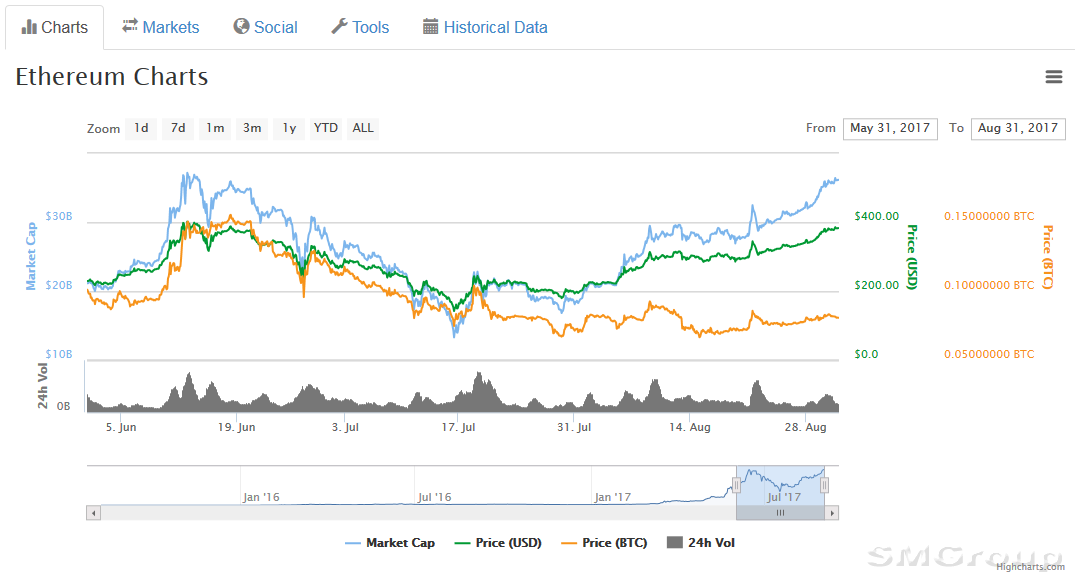Choose the YTD zoom option
The width and height of the screenshot is (1082, 579).
[x=326, y=128]
